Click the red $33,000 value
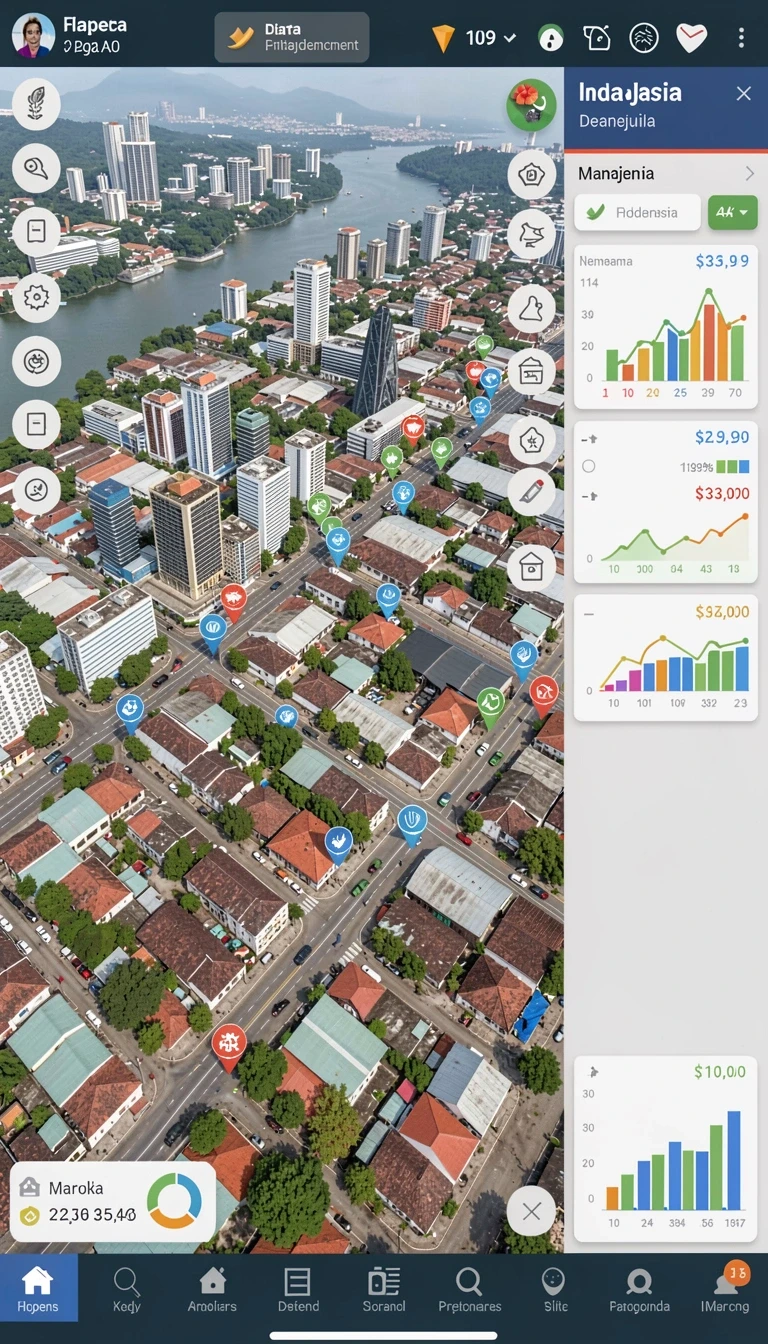 [722, 493]
